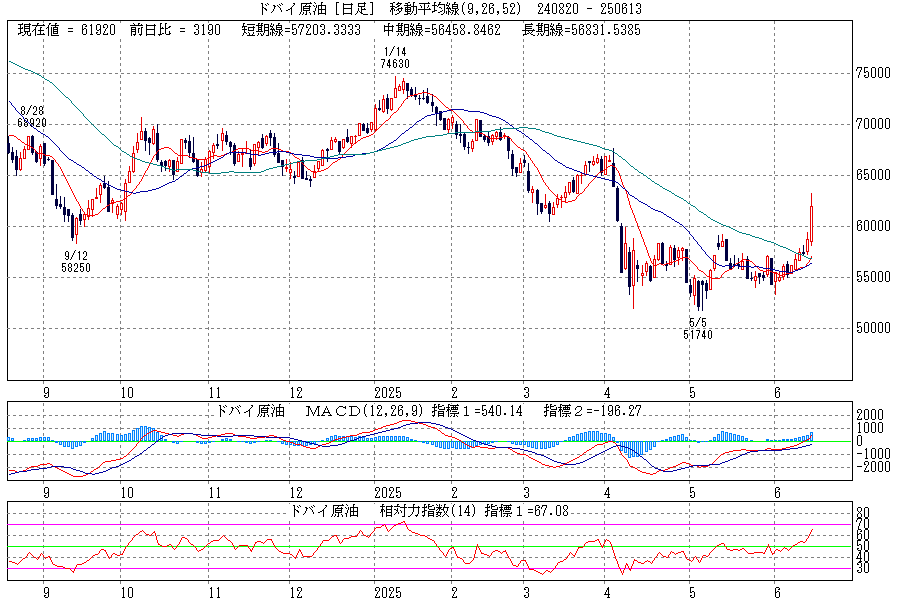Select the 中期線 moving average value
This screenshot has width=900, height=600.
point(435,30)
